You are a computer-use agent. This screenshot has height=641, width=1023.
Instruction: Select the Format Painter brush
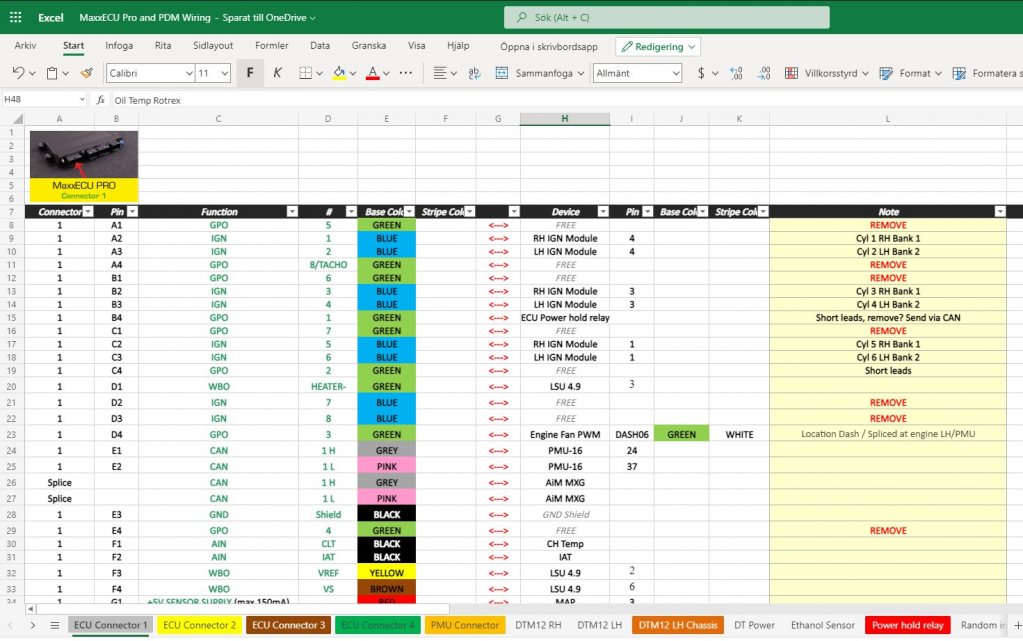tap(86, 73)
